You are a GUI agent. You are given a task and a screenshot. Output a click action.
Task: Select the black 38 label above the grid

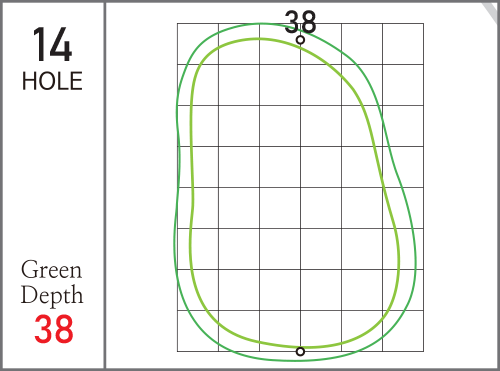pos(300,22)
